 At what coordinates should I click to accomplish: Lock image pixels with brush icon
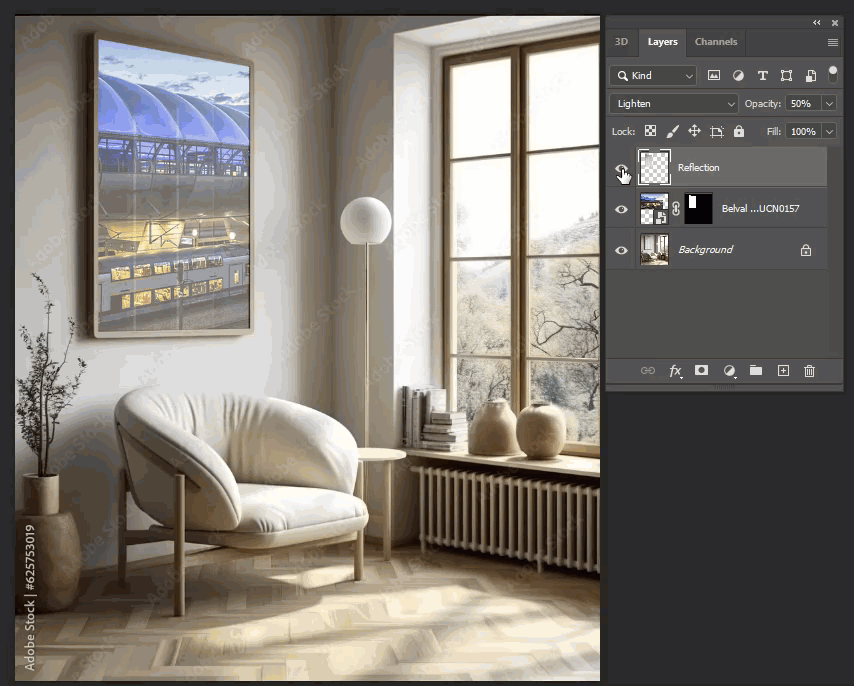(673, 131)
